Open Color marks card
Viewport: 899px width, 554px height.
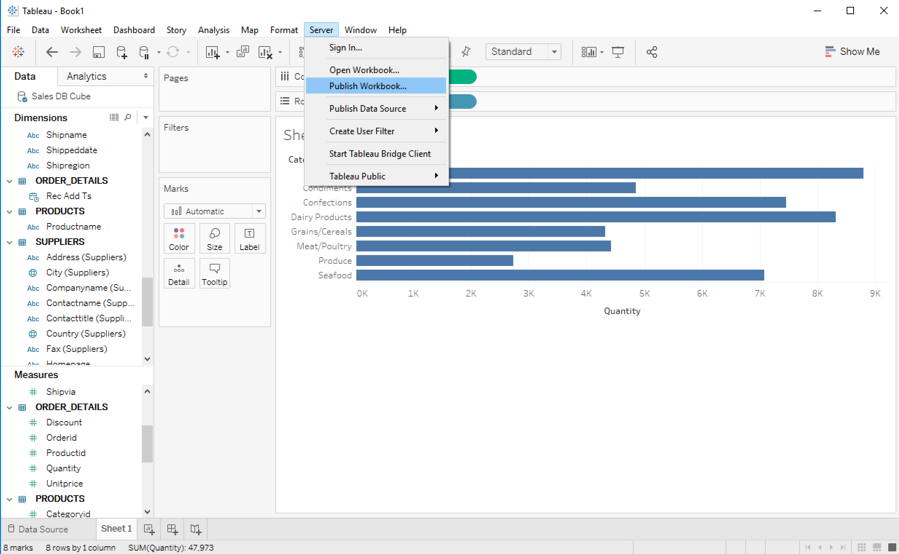tap(179, 239)
